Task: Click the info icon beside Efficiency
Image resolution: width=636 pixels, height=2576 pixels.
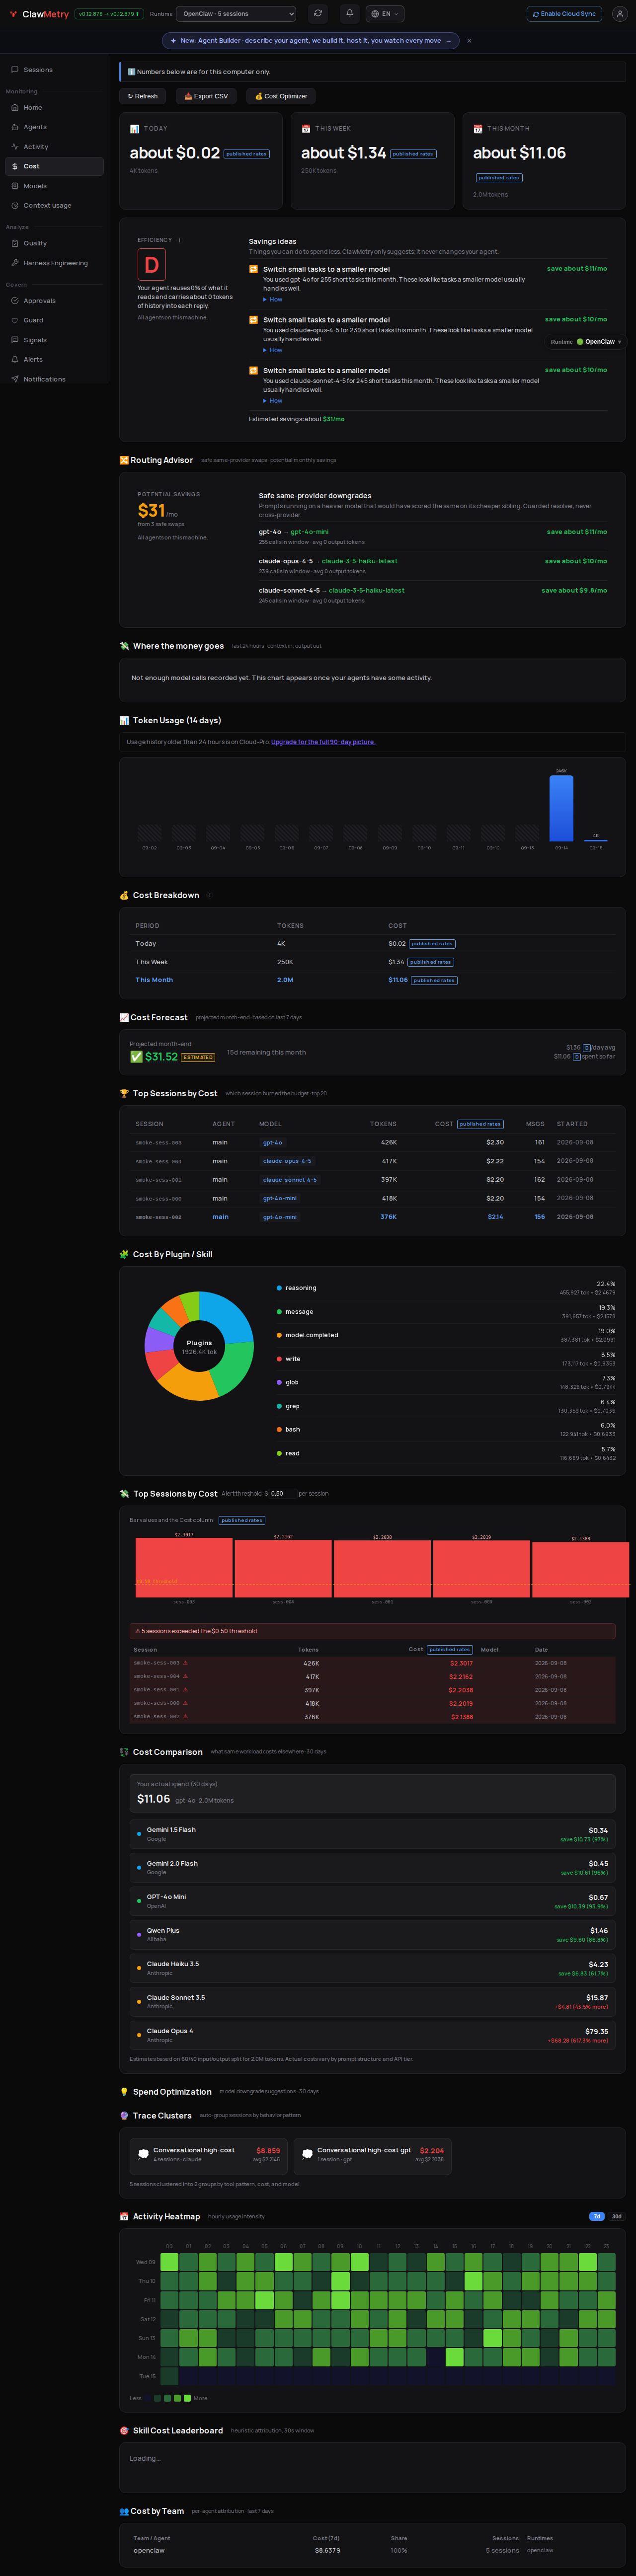Action: pos(179,240)
